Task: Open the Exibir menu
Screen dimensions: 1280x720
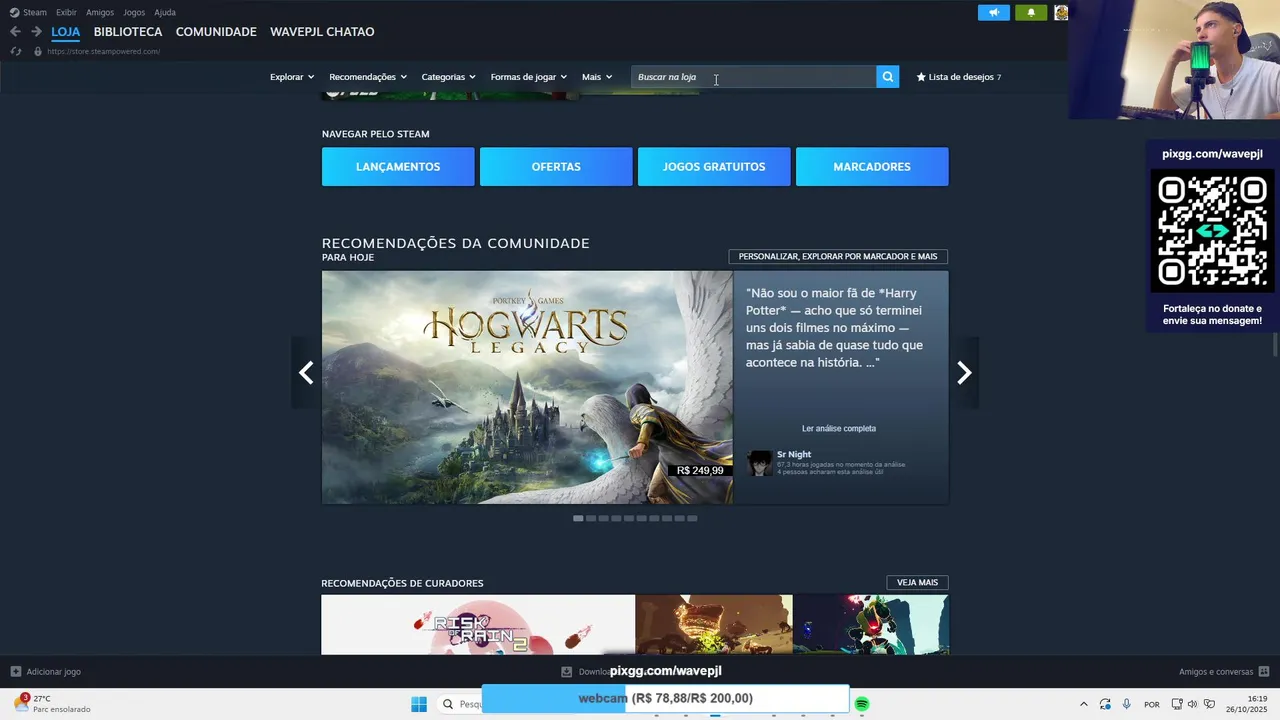Action: [66, 12]
